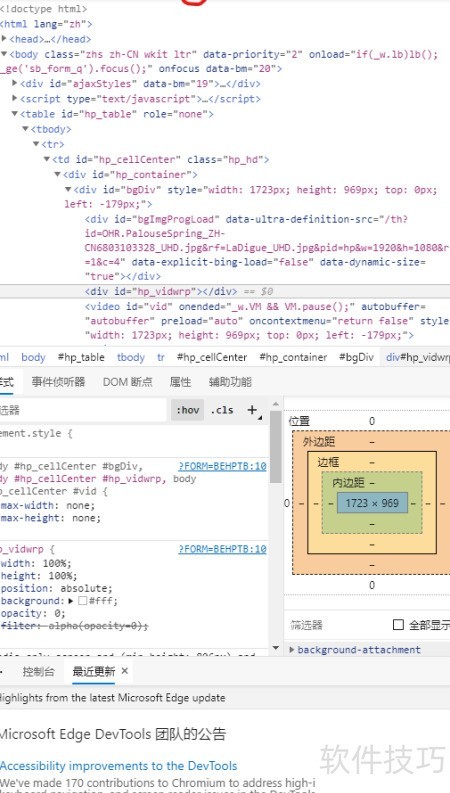Click the width: 100% declaration
This screenshot has height=793, width=450.
coord(36,563)
